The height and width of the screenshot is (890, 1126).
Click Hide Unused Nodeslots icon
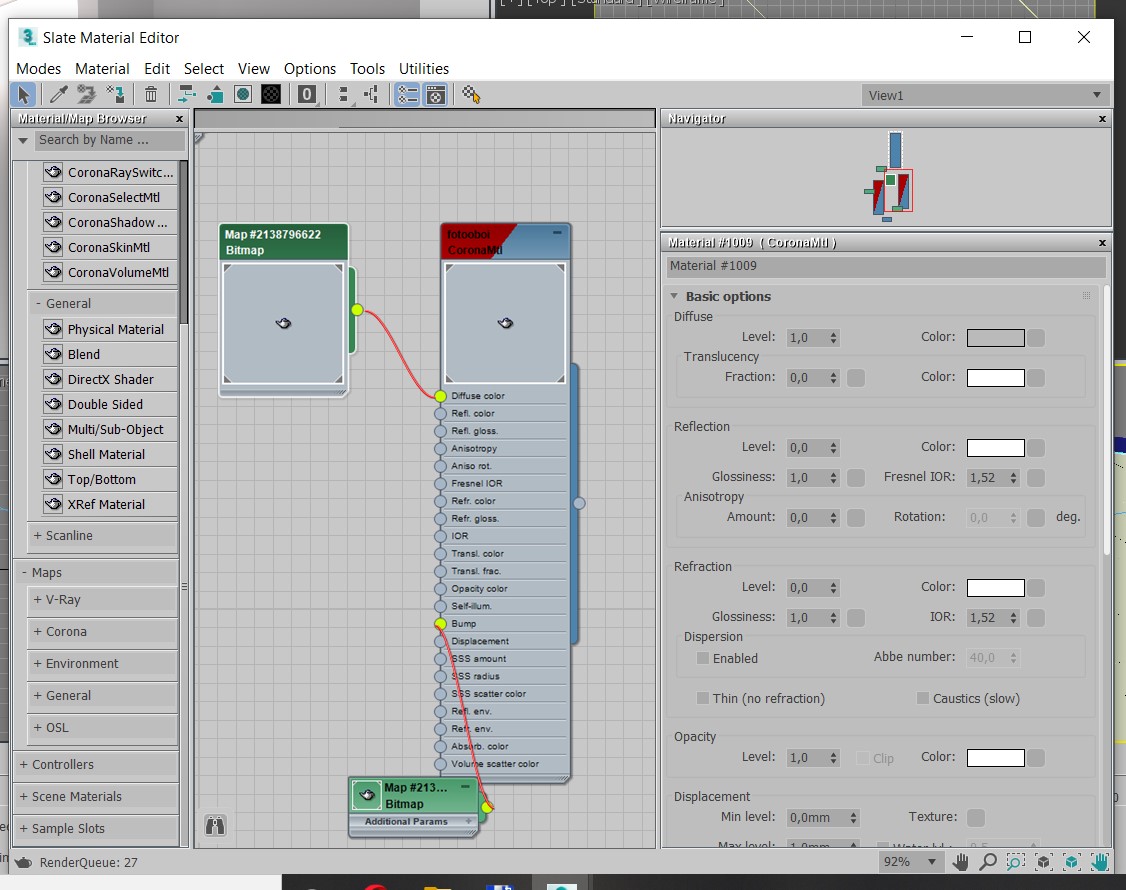point(215,94)
